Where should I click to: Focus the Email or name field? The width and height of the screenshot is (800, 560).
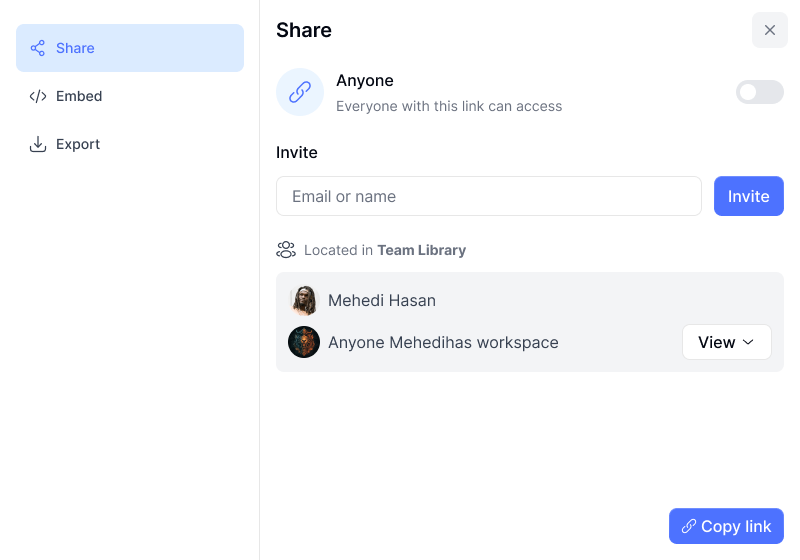(x=489, y=196)
